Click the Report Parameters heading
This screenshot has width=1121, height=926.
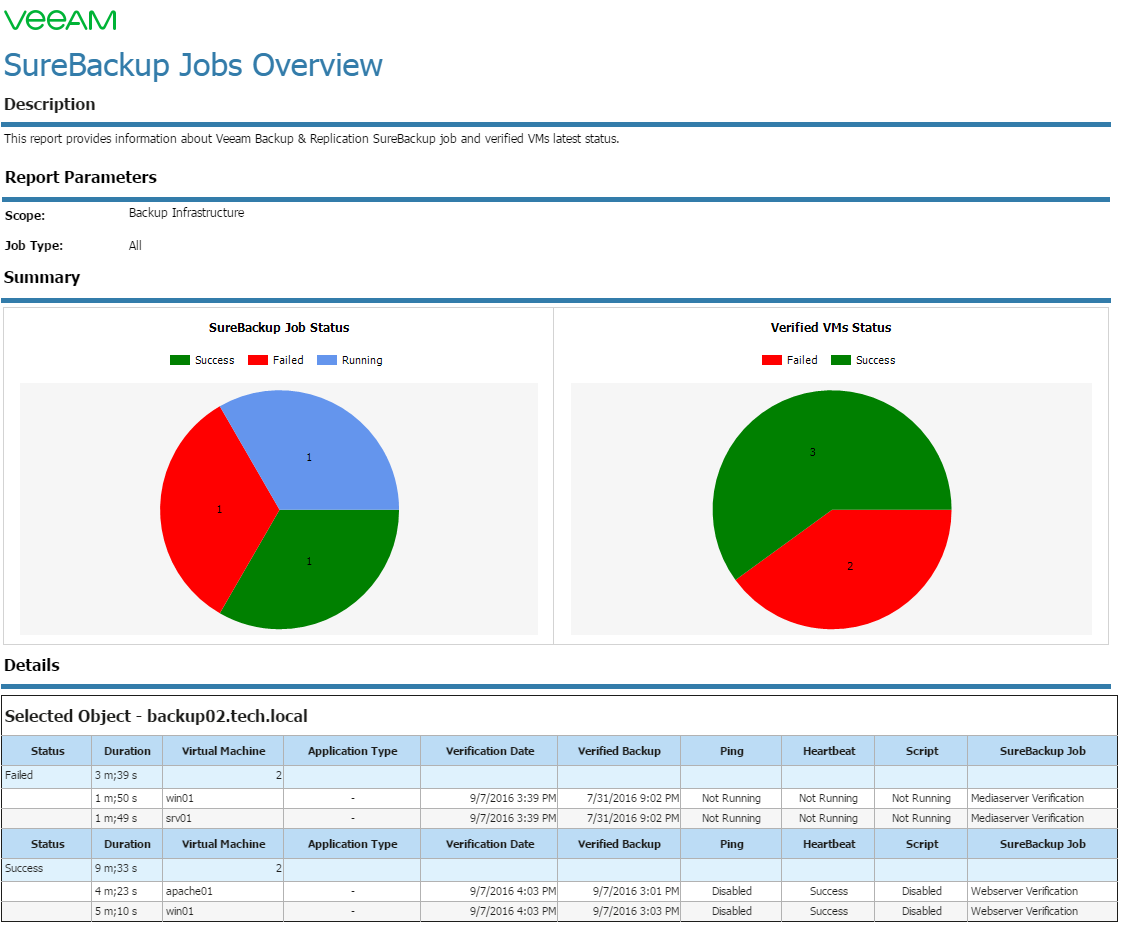click(81, 177)
